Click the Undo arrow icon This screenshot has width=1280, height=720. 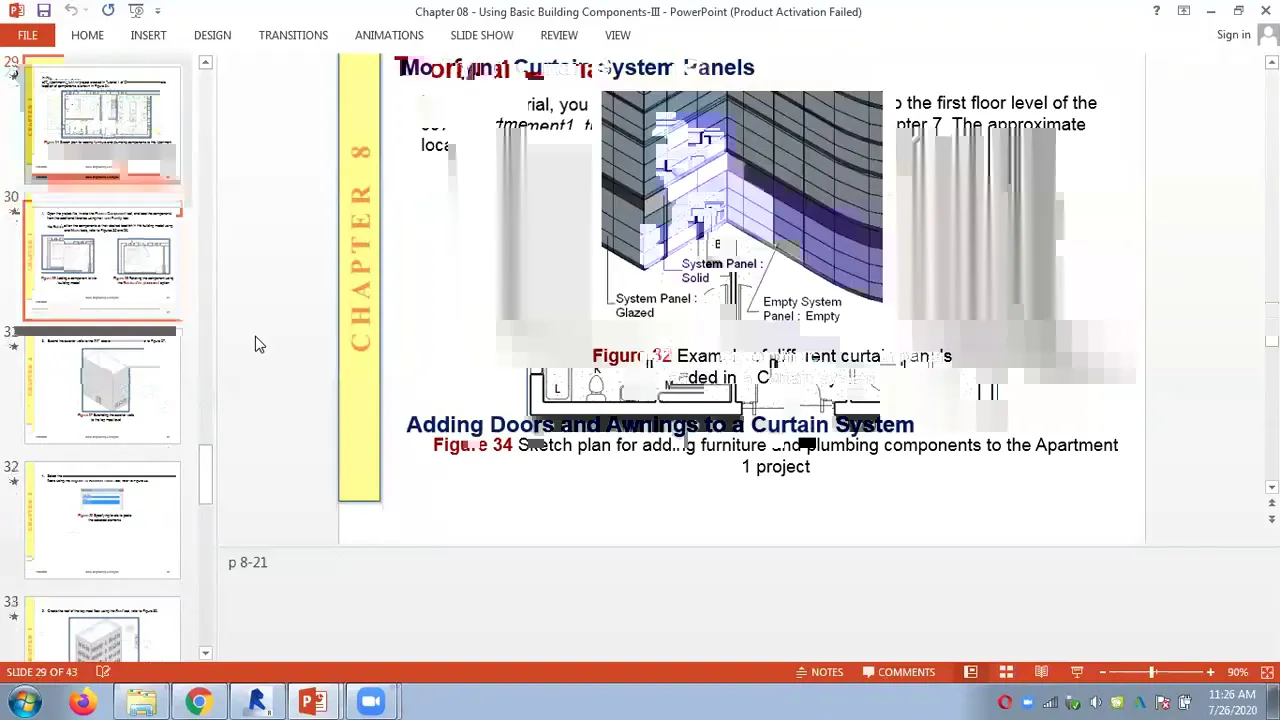point(70,11)
